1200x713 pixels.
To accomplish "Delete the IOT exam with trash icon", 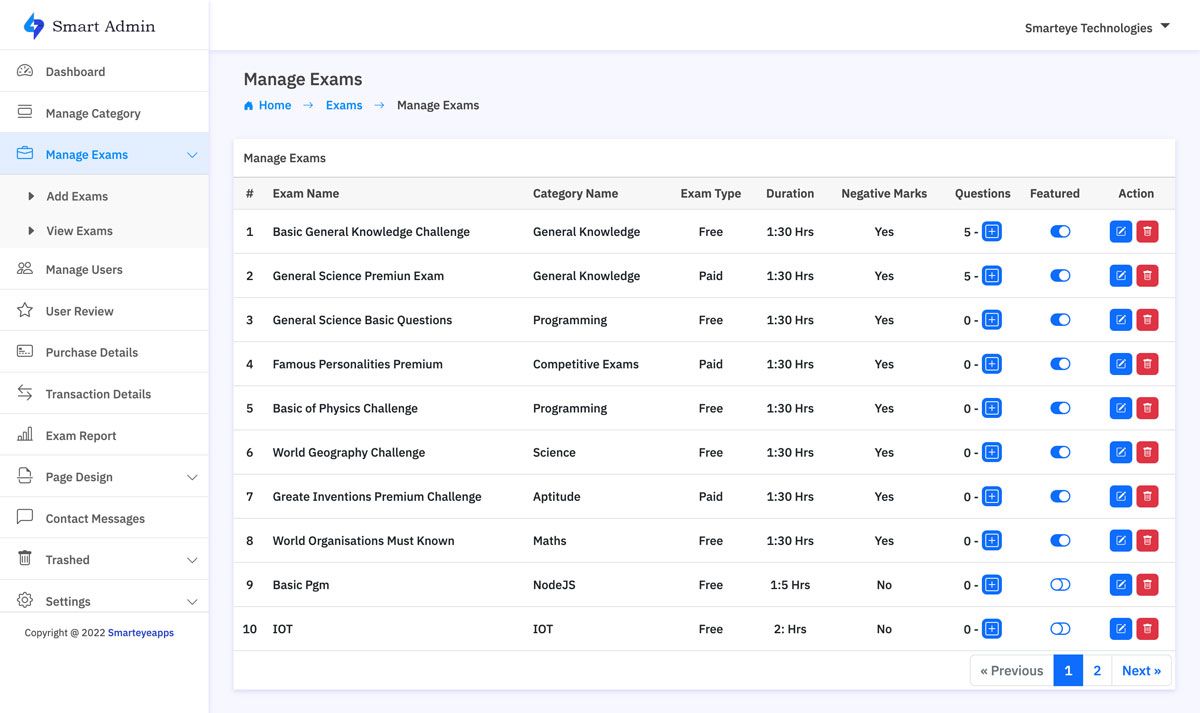I will click(1147, 629).
